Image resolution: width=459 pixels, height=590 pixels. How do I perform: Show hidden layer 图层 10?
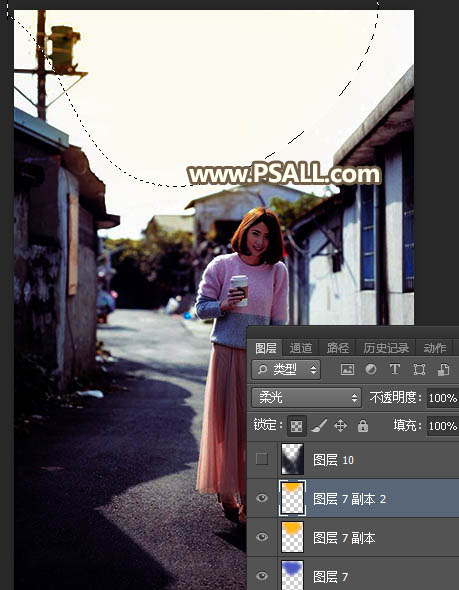tap(262, 459)
